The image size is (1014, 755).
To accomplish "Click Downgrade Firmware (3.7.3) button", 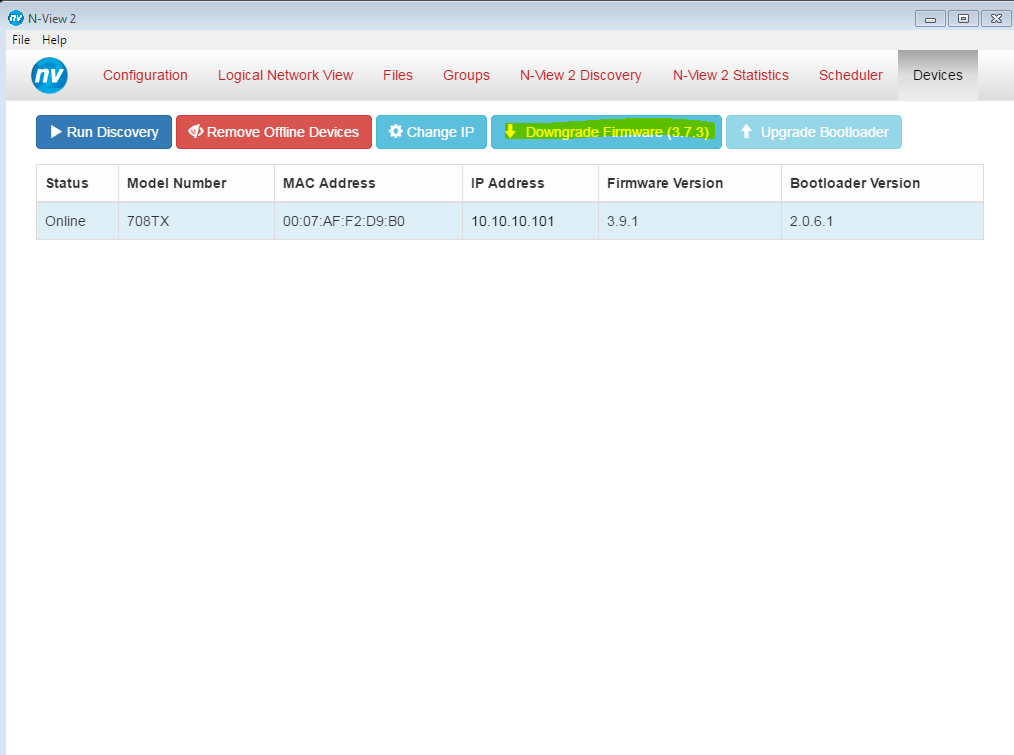I will pos(607,132).
